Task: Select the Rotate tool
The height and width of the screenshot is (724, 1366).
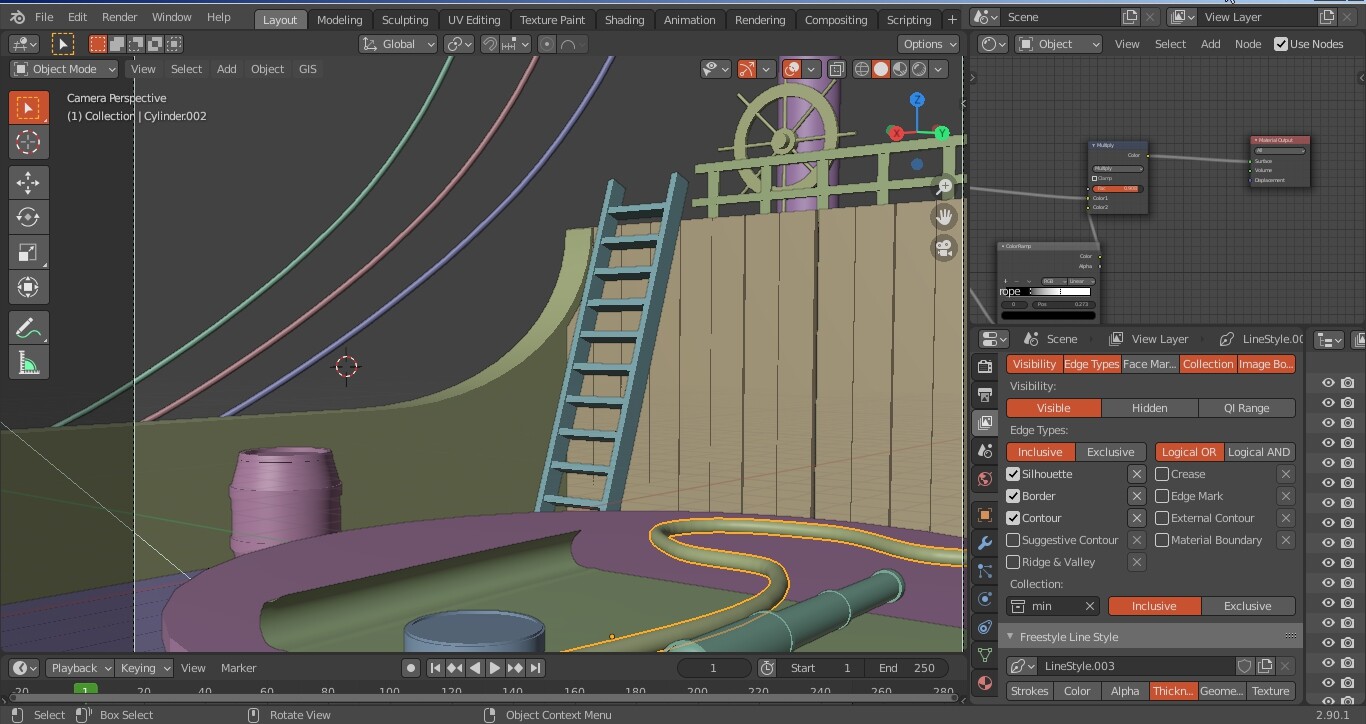Action: click(28, 217)
